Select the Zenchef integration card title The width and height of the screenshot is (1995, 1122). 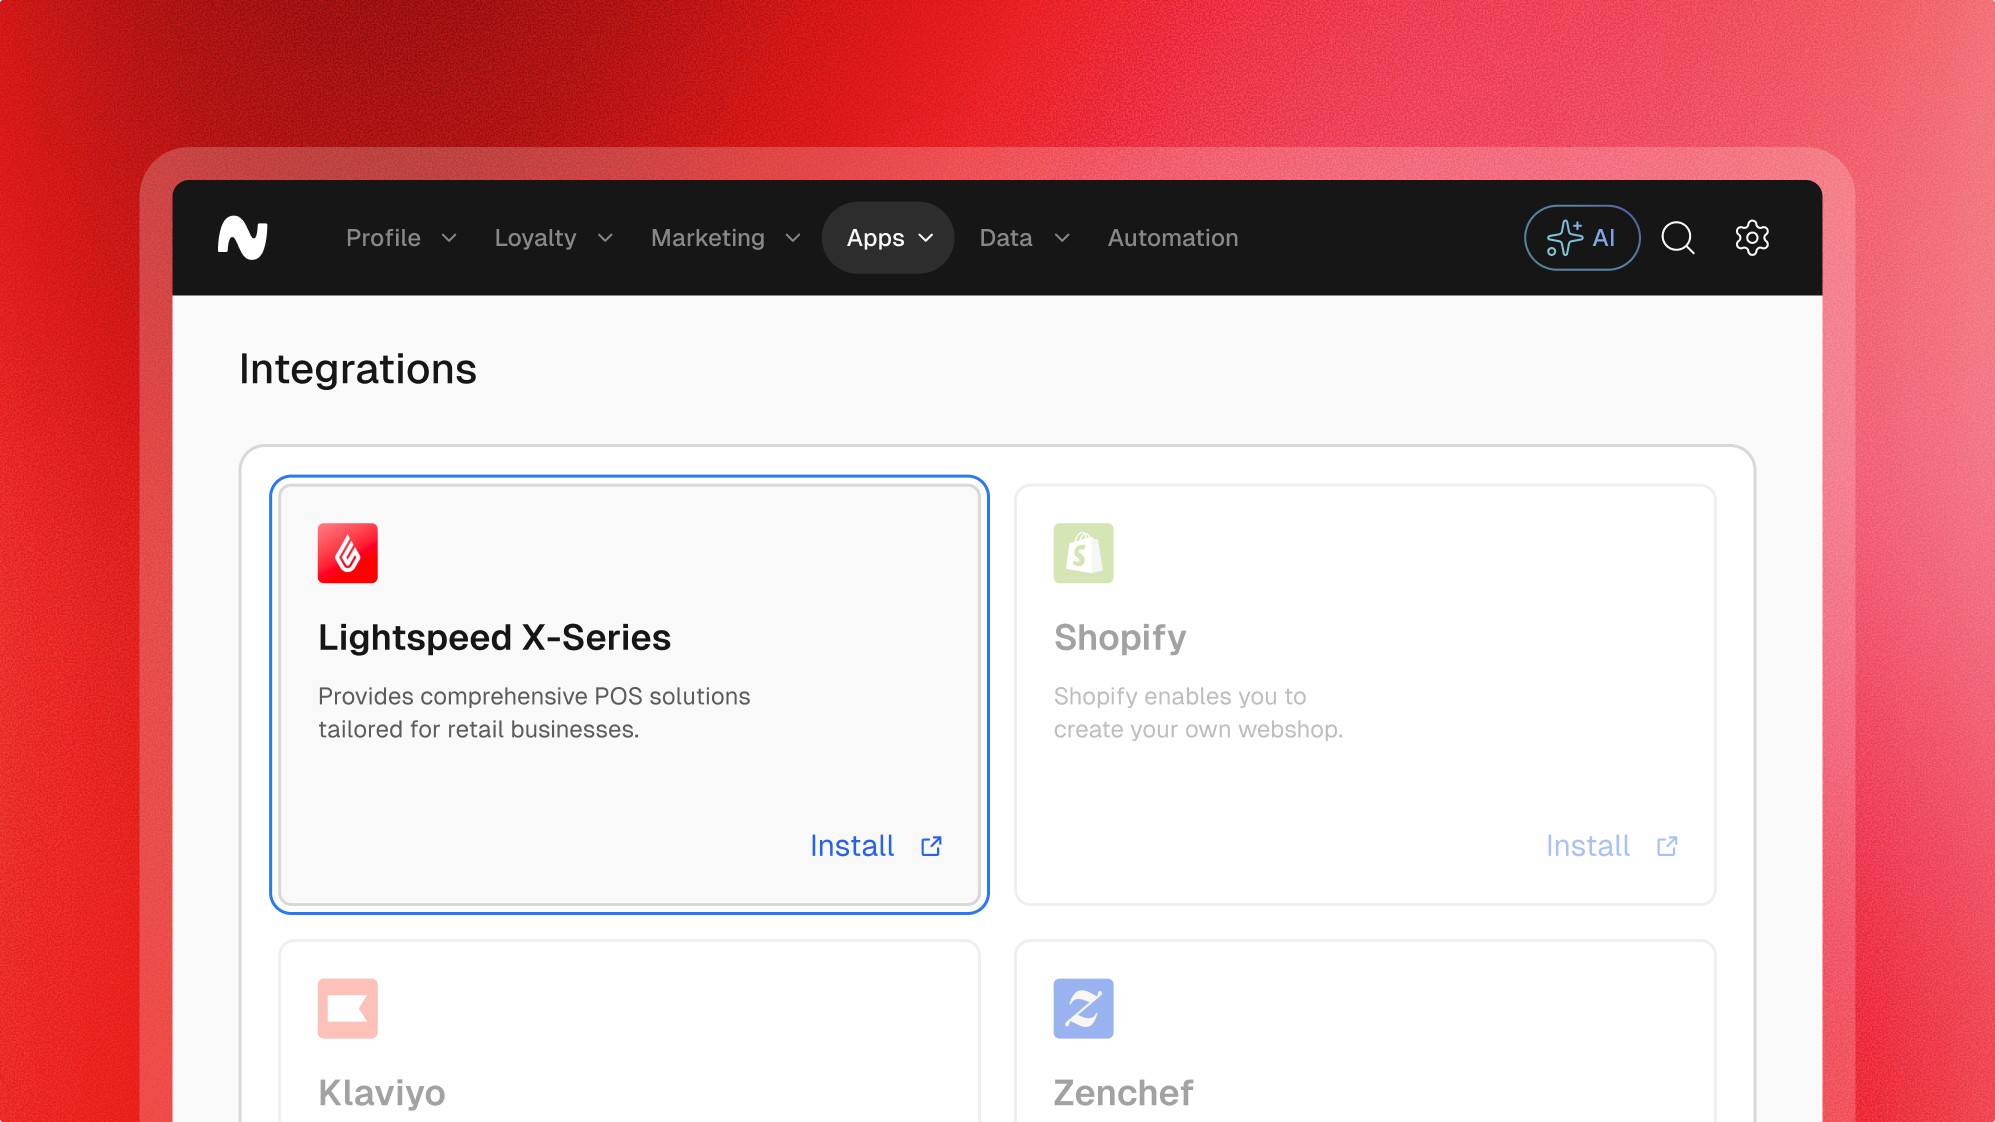click(x=1123, y=1092)
